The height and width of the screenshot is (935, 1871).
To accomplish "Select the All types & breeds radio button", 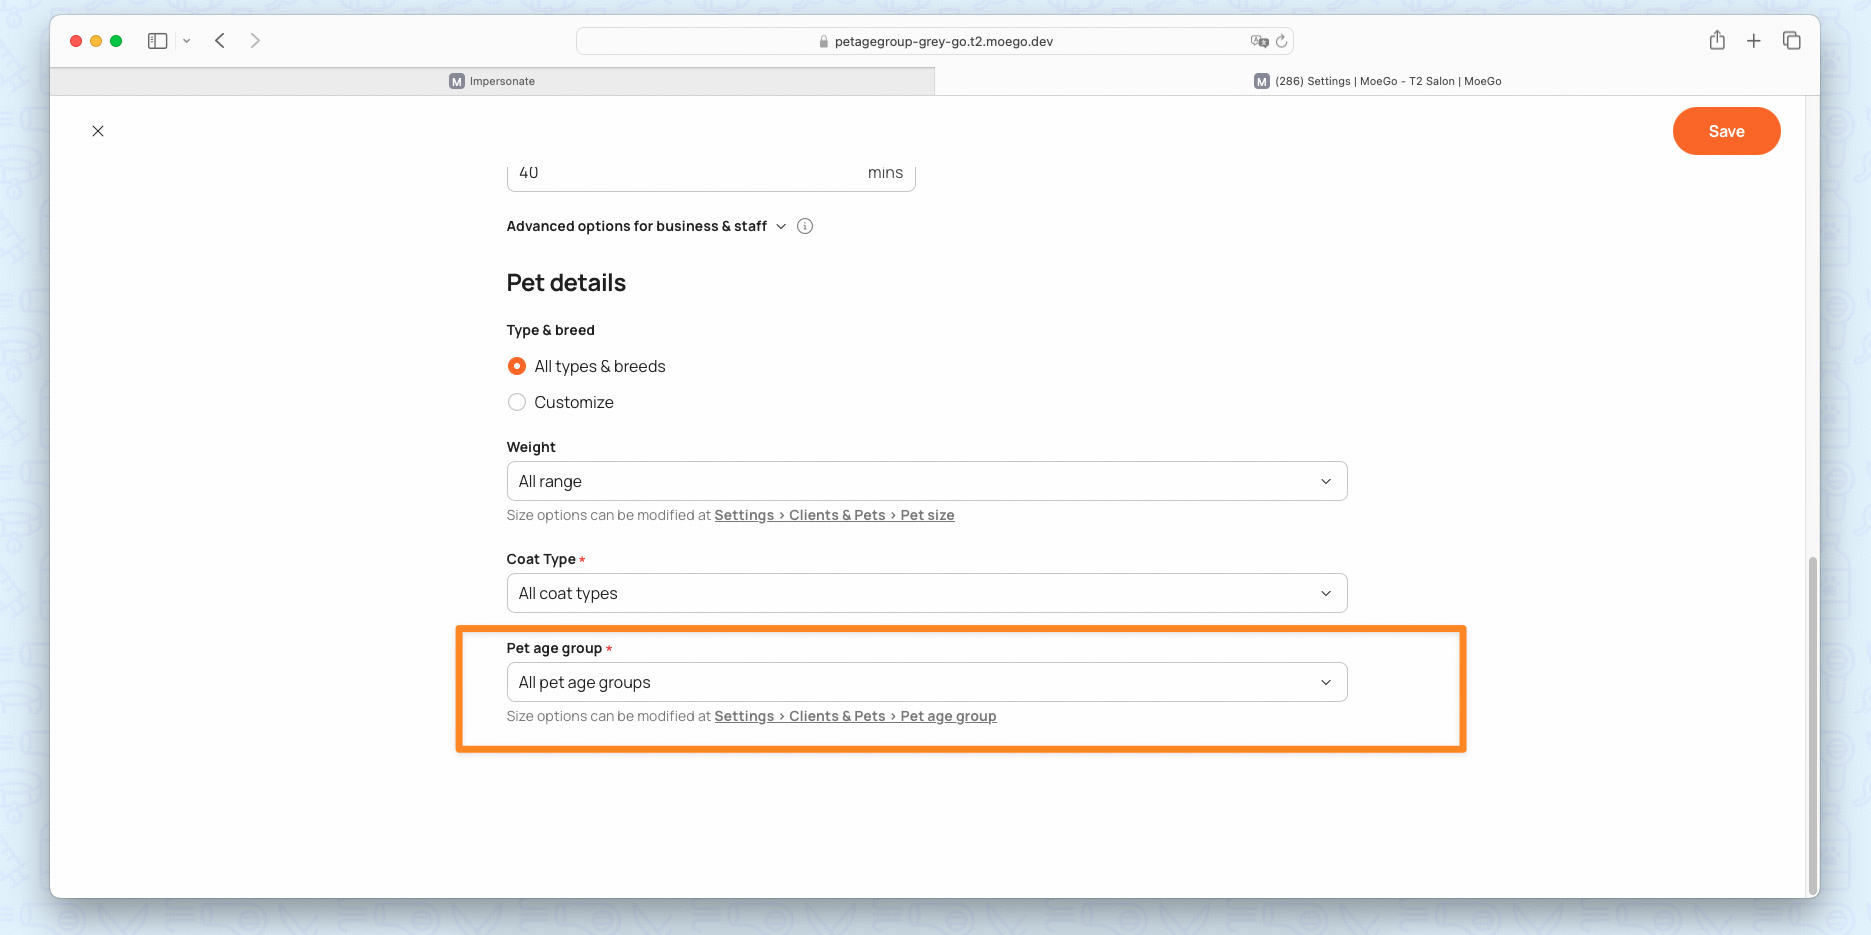I will click(517, 366).
